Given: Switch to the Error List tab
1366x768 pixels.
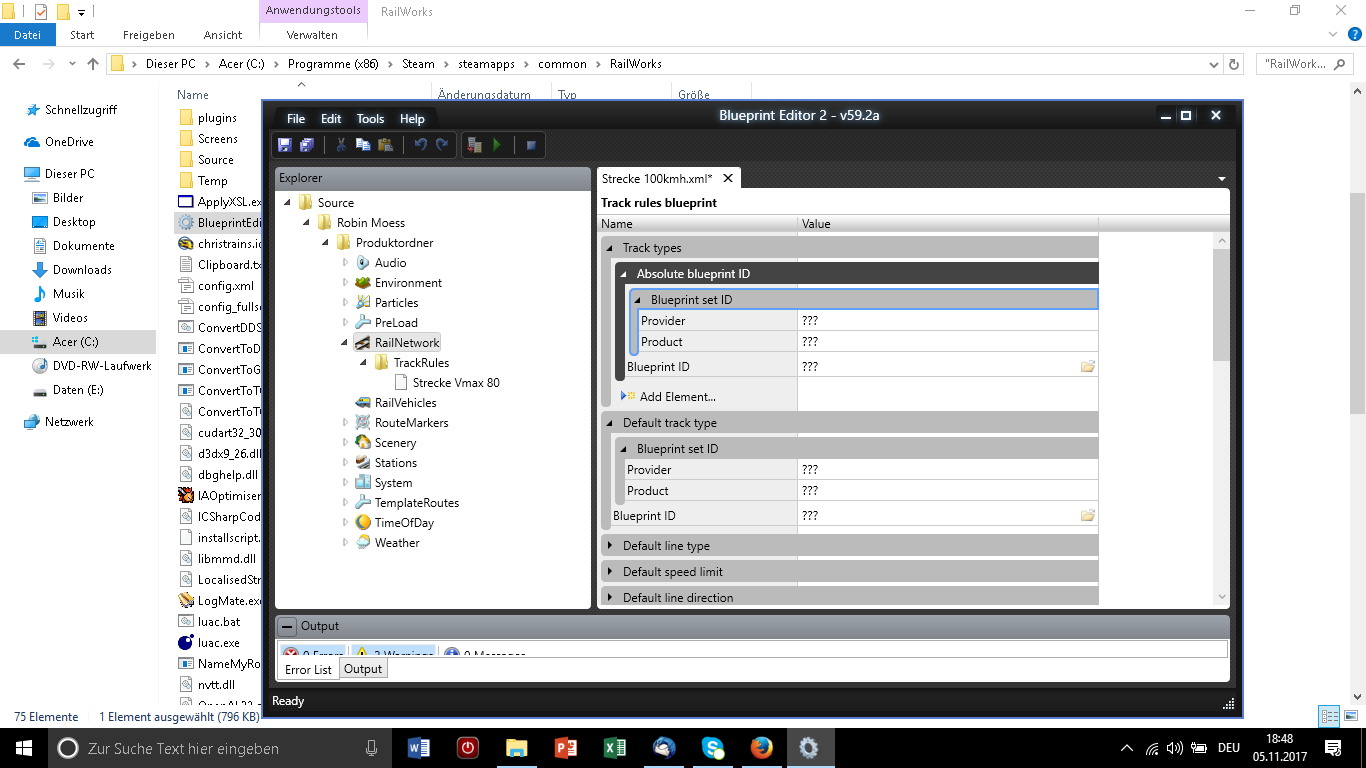Looking at the screenshot, I should click(308, 670).
